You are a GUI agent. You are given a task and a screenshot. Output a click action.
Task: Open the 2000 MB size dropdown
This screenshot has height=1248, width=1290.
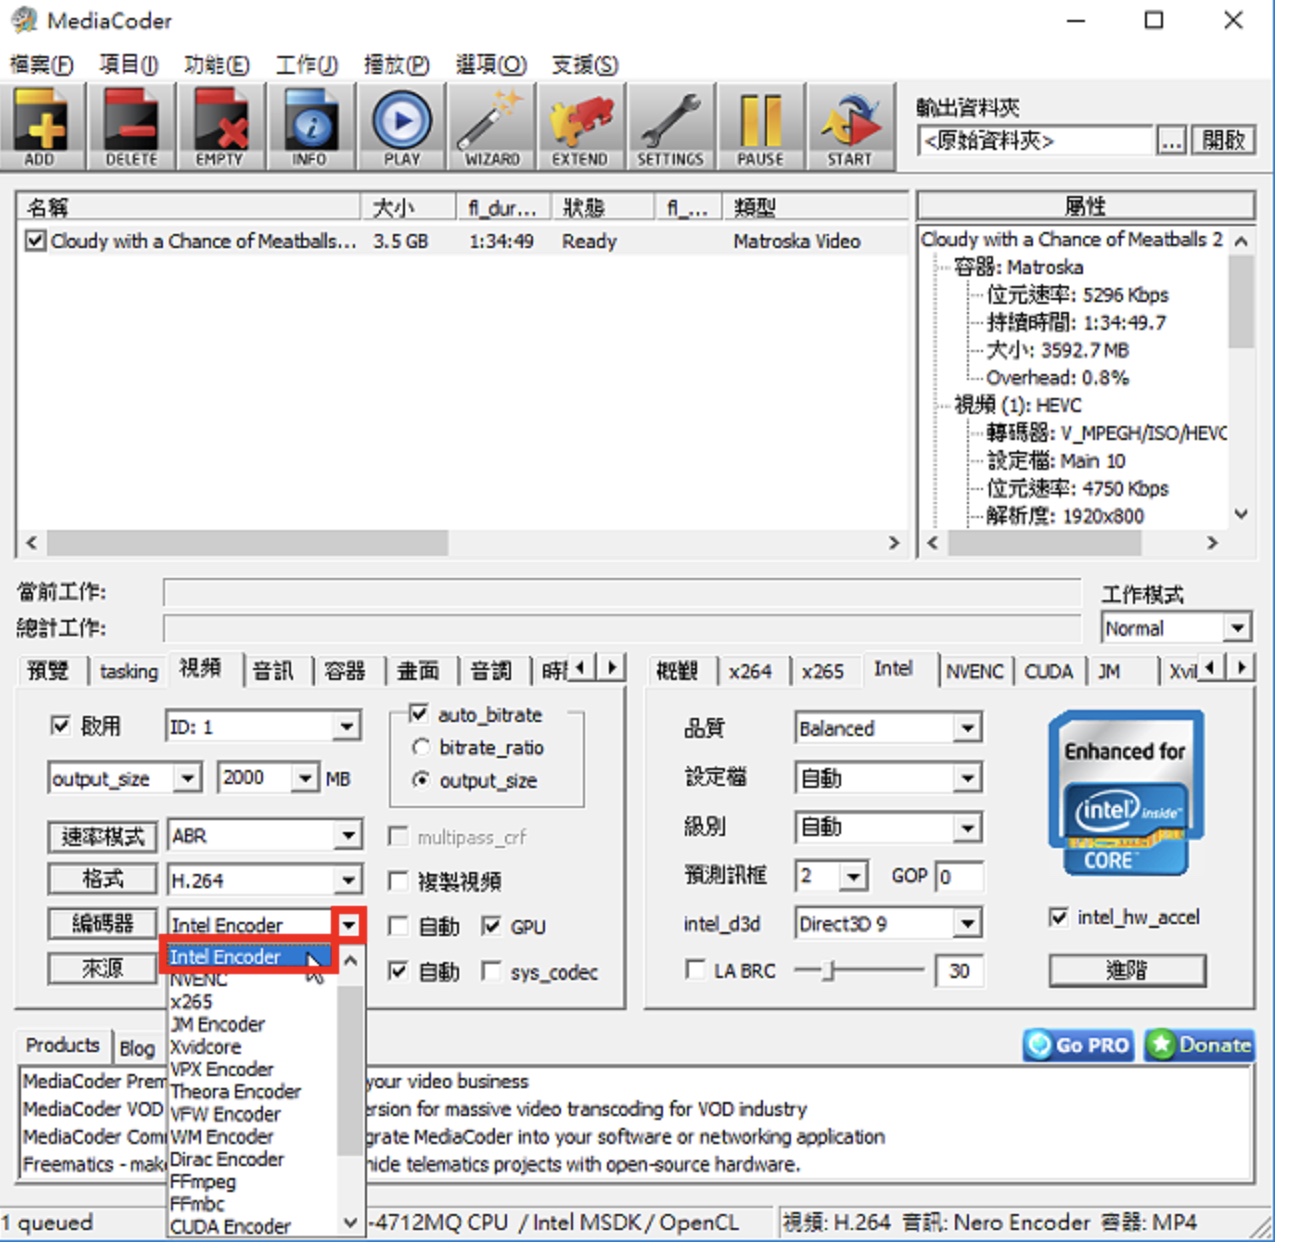(304, 778)
